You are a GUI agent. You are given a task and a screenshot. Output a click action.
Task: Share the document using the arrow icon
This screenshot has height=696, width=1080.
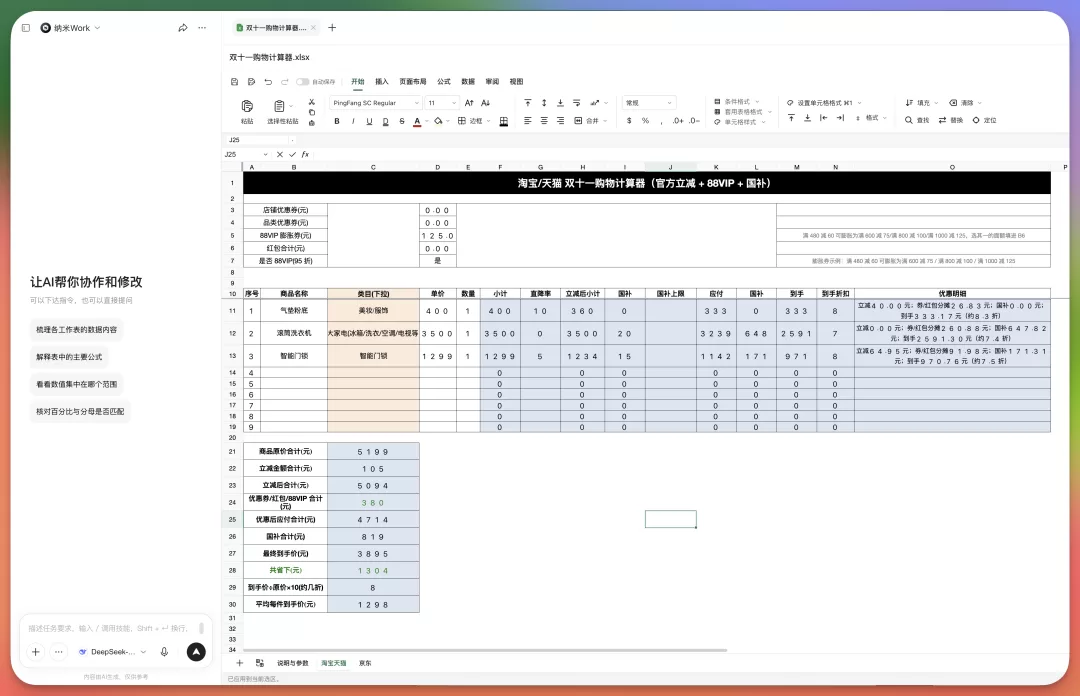(x=183, y=28)
